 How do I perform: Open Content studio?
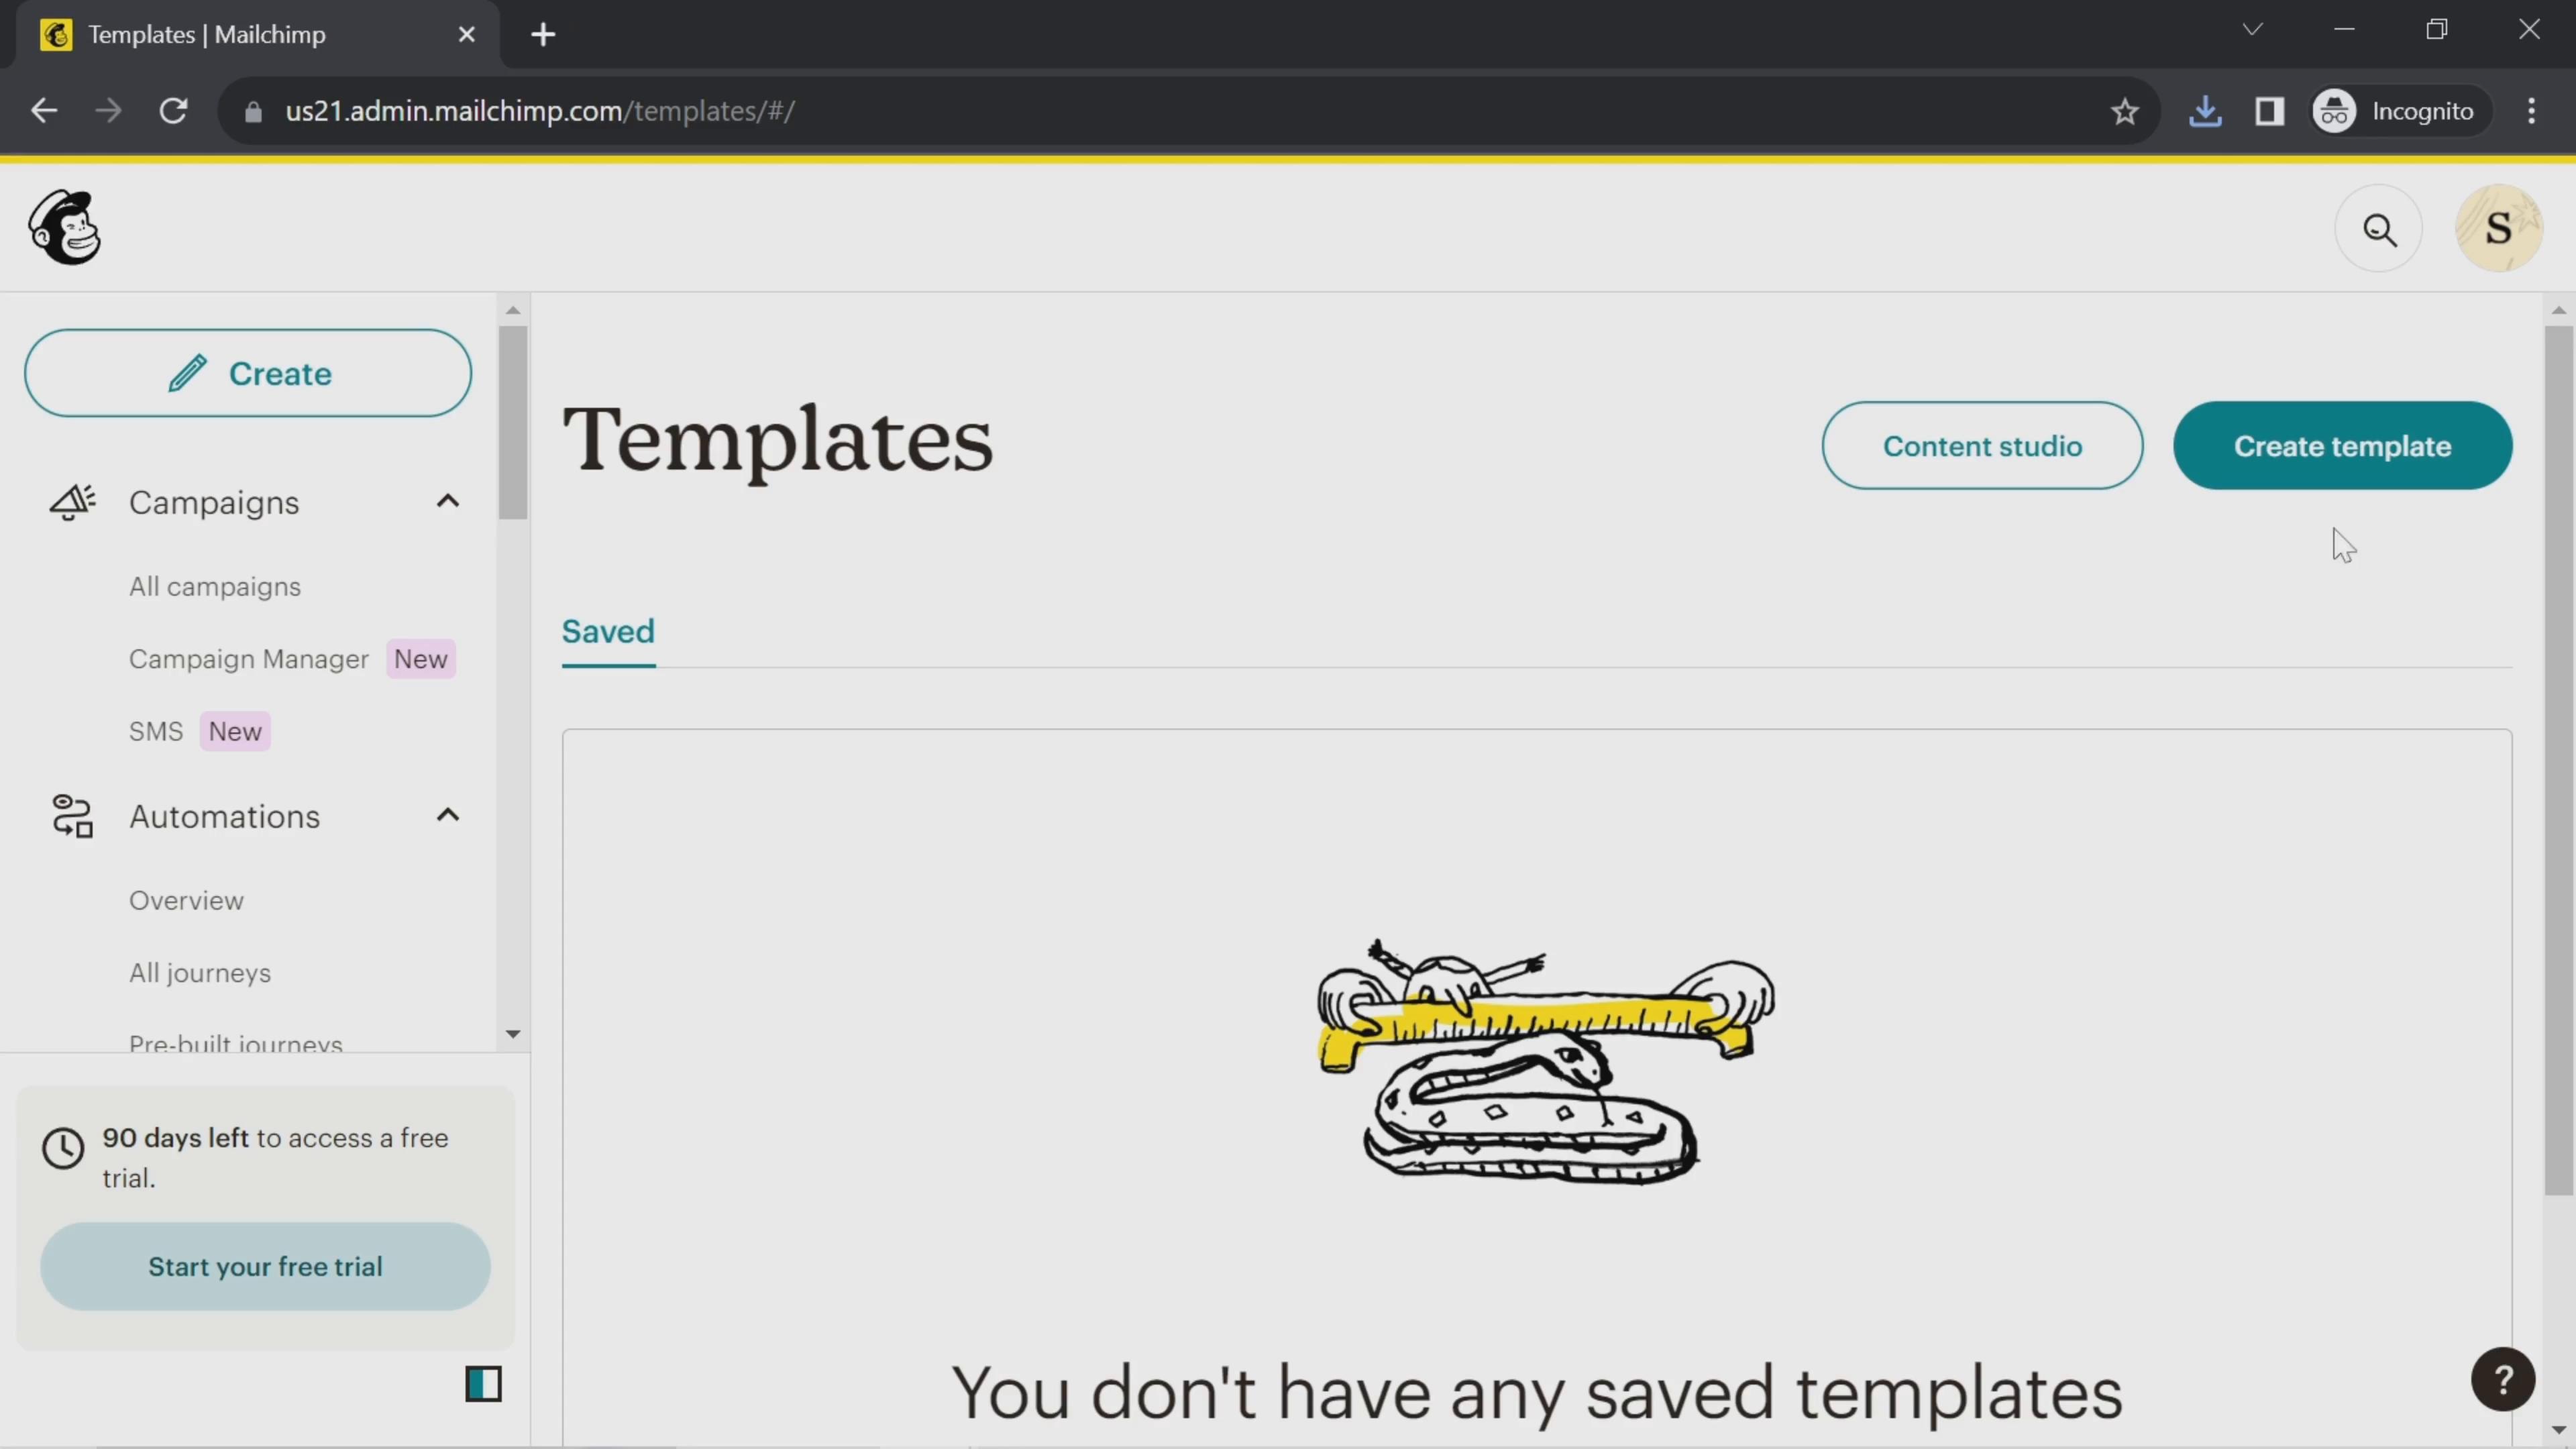(1982, 444)
